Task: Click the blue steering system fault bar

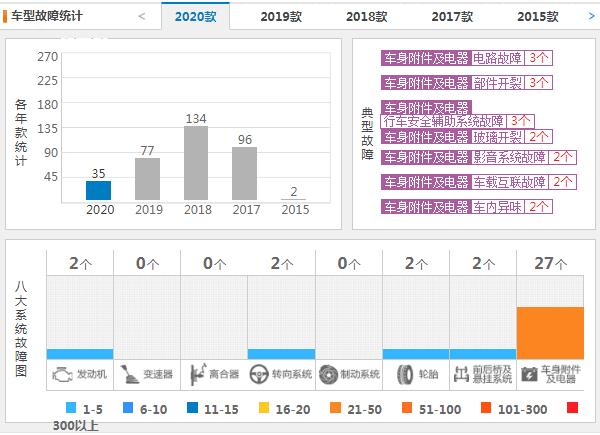Action: 282,354
